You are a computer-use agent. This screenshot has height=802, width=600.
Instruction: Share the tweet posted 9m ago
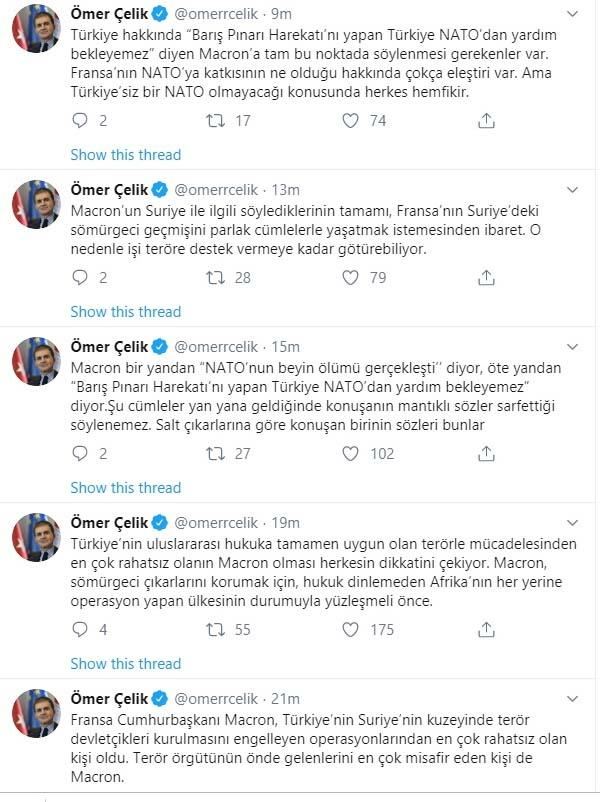pyautogui.click(x=486, y=121)
